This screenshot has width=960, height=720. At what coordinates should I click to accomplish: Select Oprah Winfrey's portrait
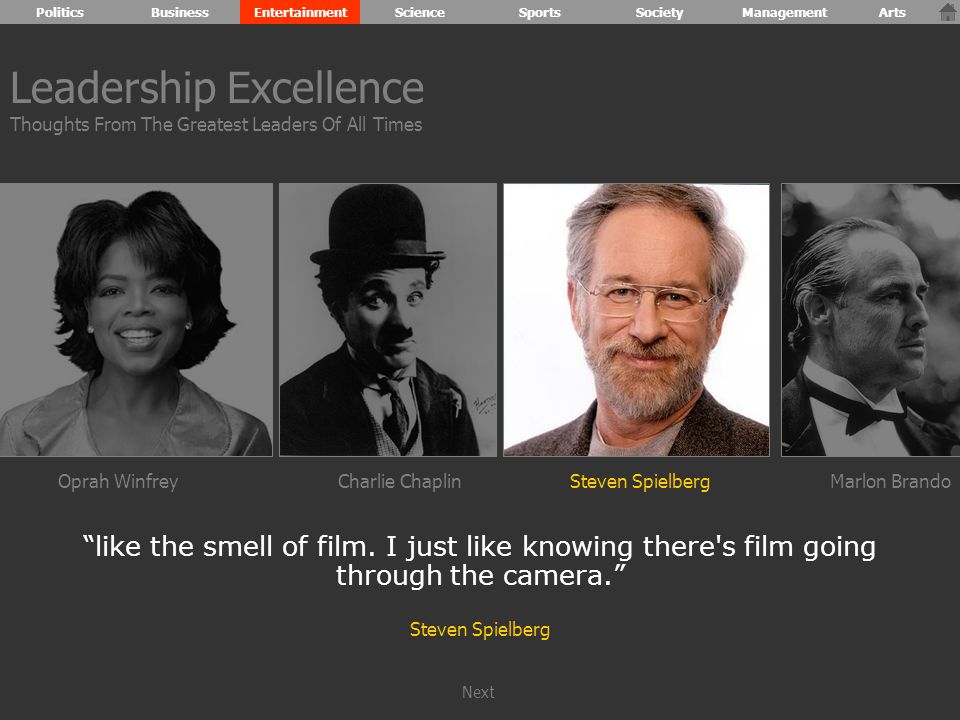tap(136, 320)
